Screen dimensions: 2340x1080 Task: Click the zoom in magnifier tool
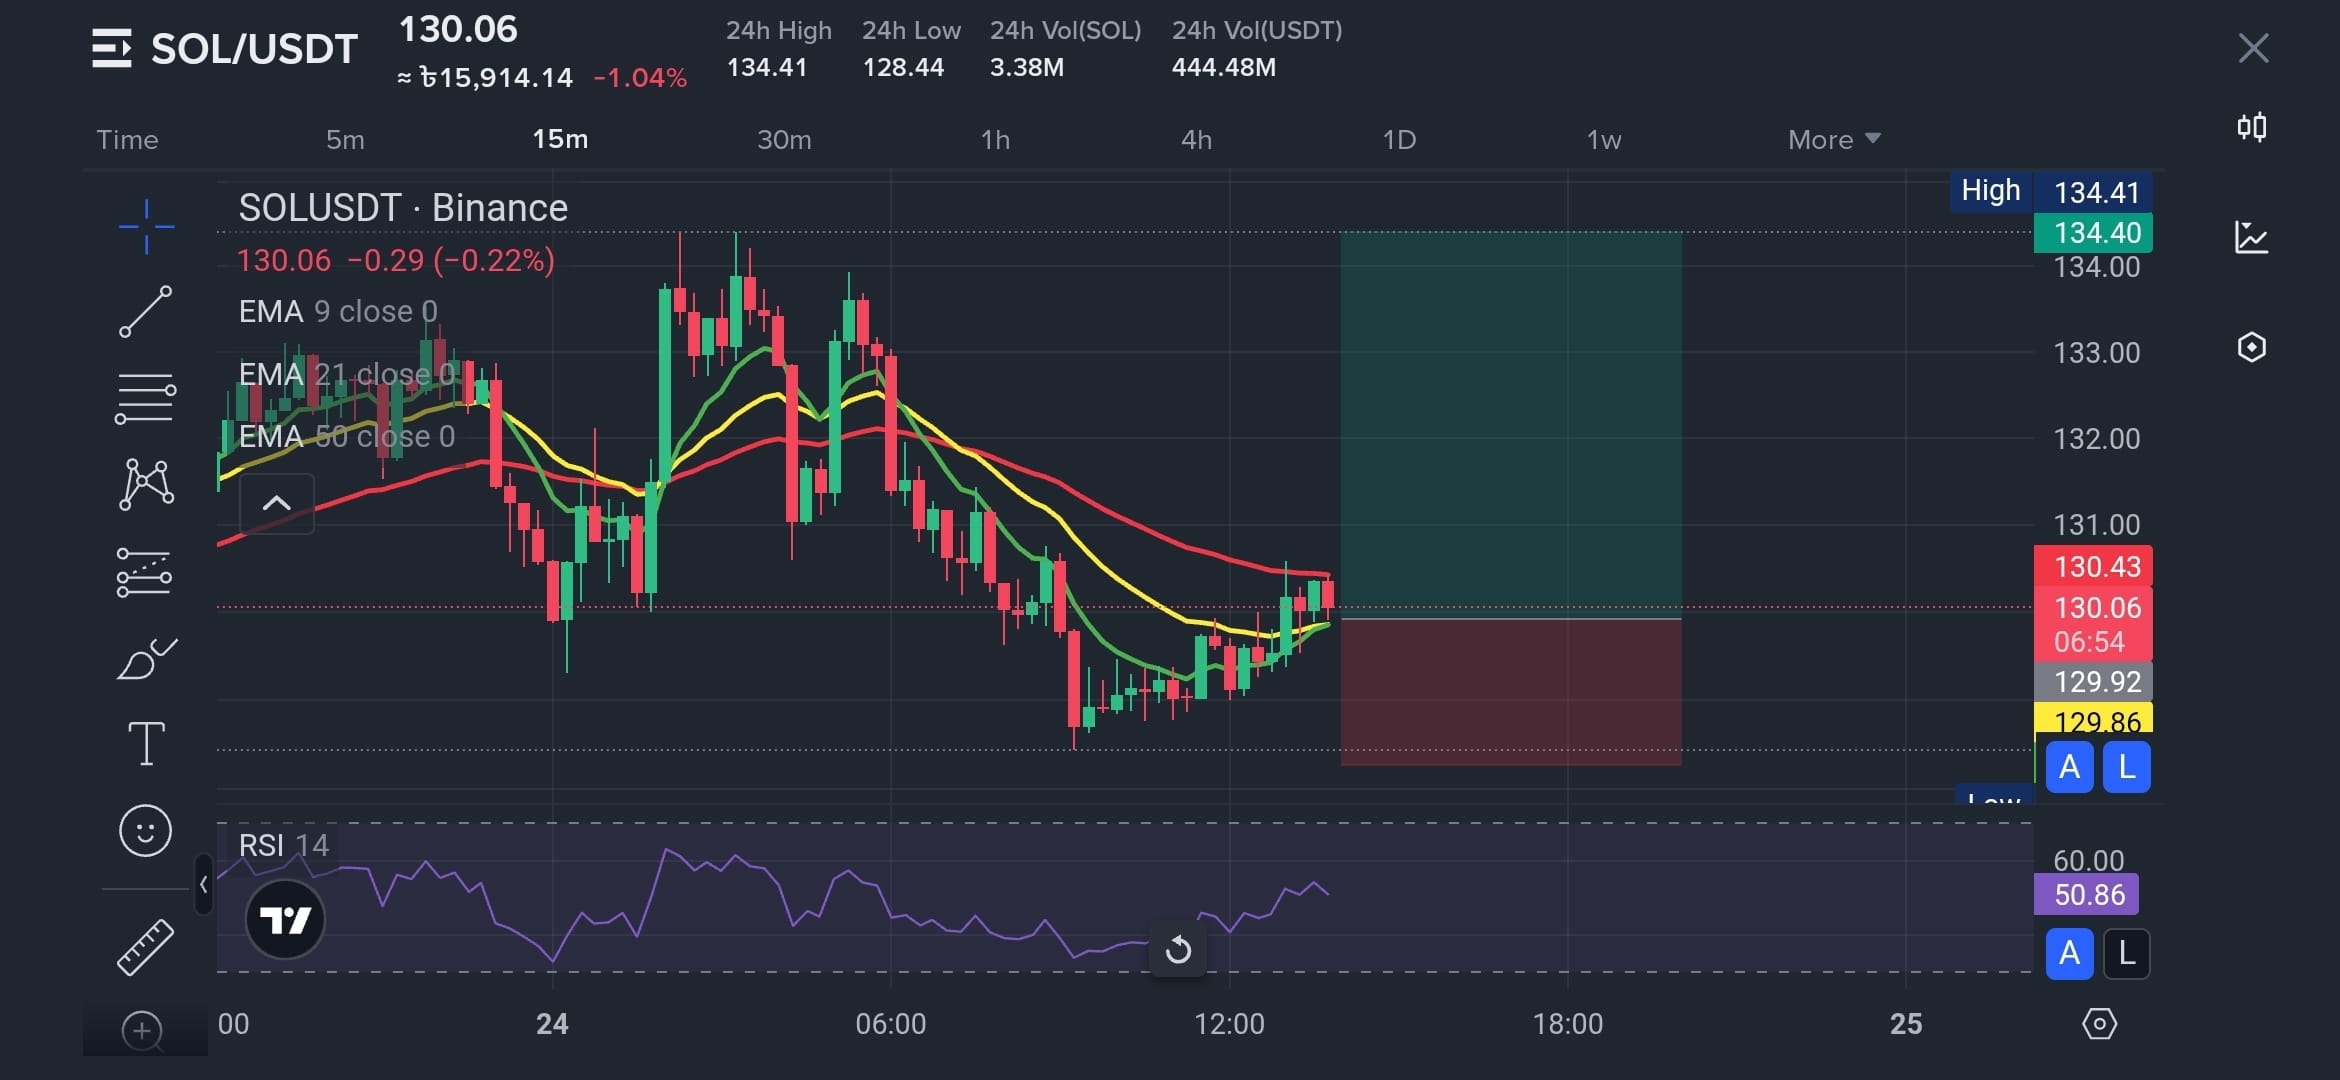coord(142,1030)
